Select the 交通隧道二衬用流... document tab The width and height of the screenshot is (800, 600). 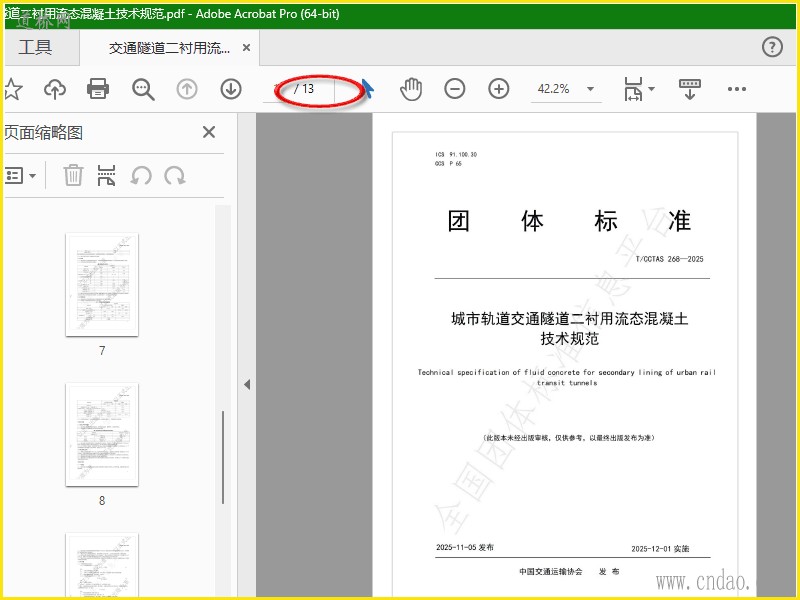point(169,48)
